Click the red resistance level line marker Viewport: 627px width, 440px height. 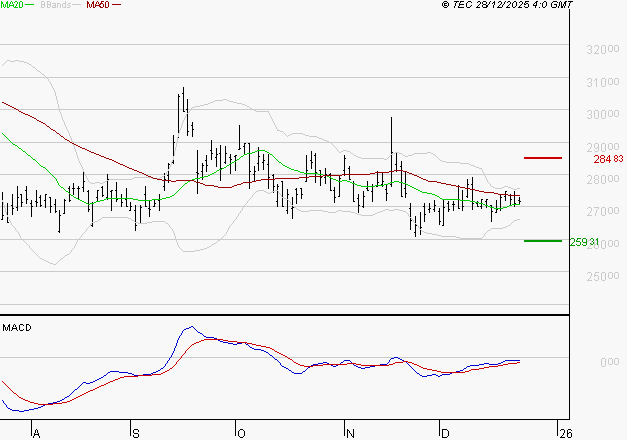(543, 158)
